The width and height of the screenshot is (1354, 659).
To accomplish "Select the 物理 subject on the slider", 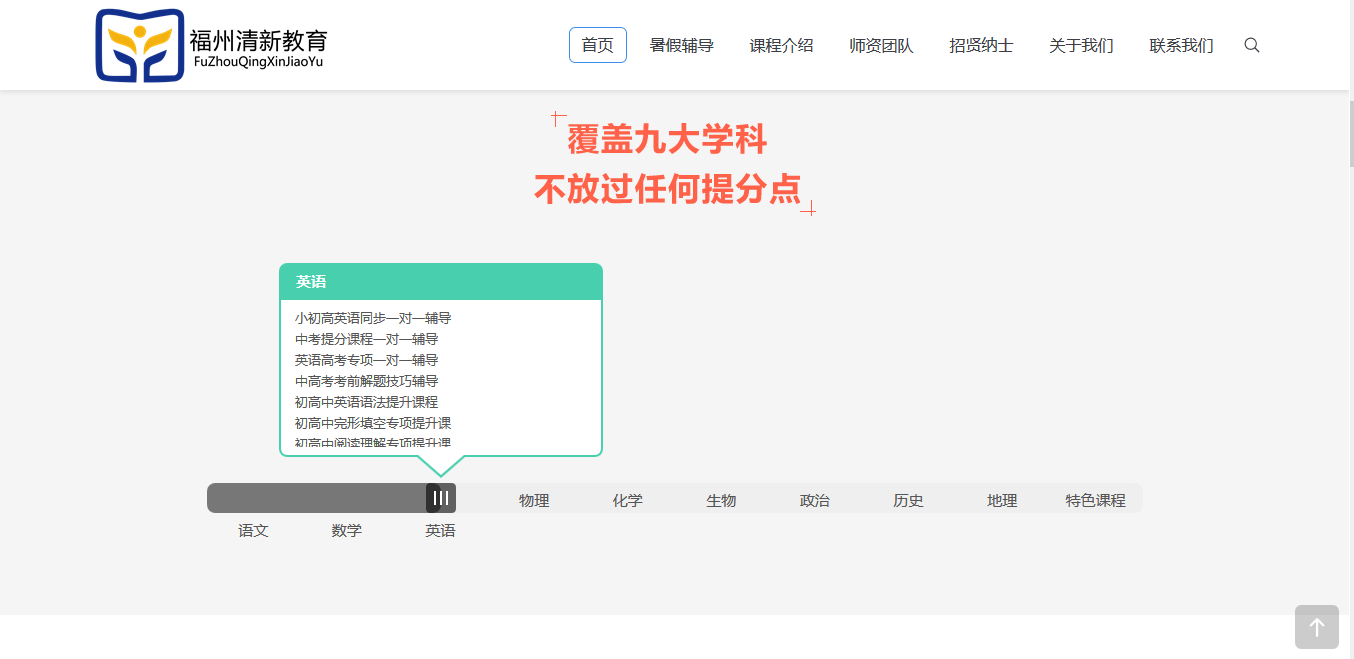I will click(534, 500).
